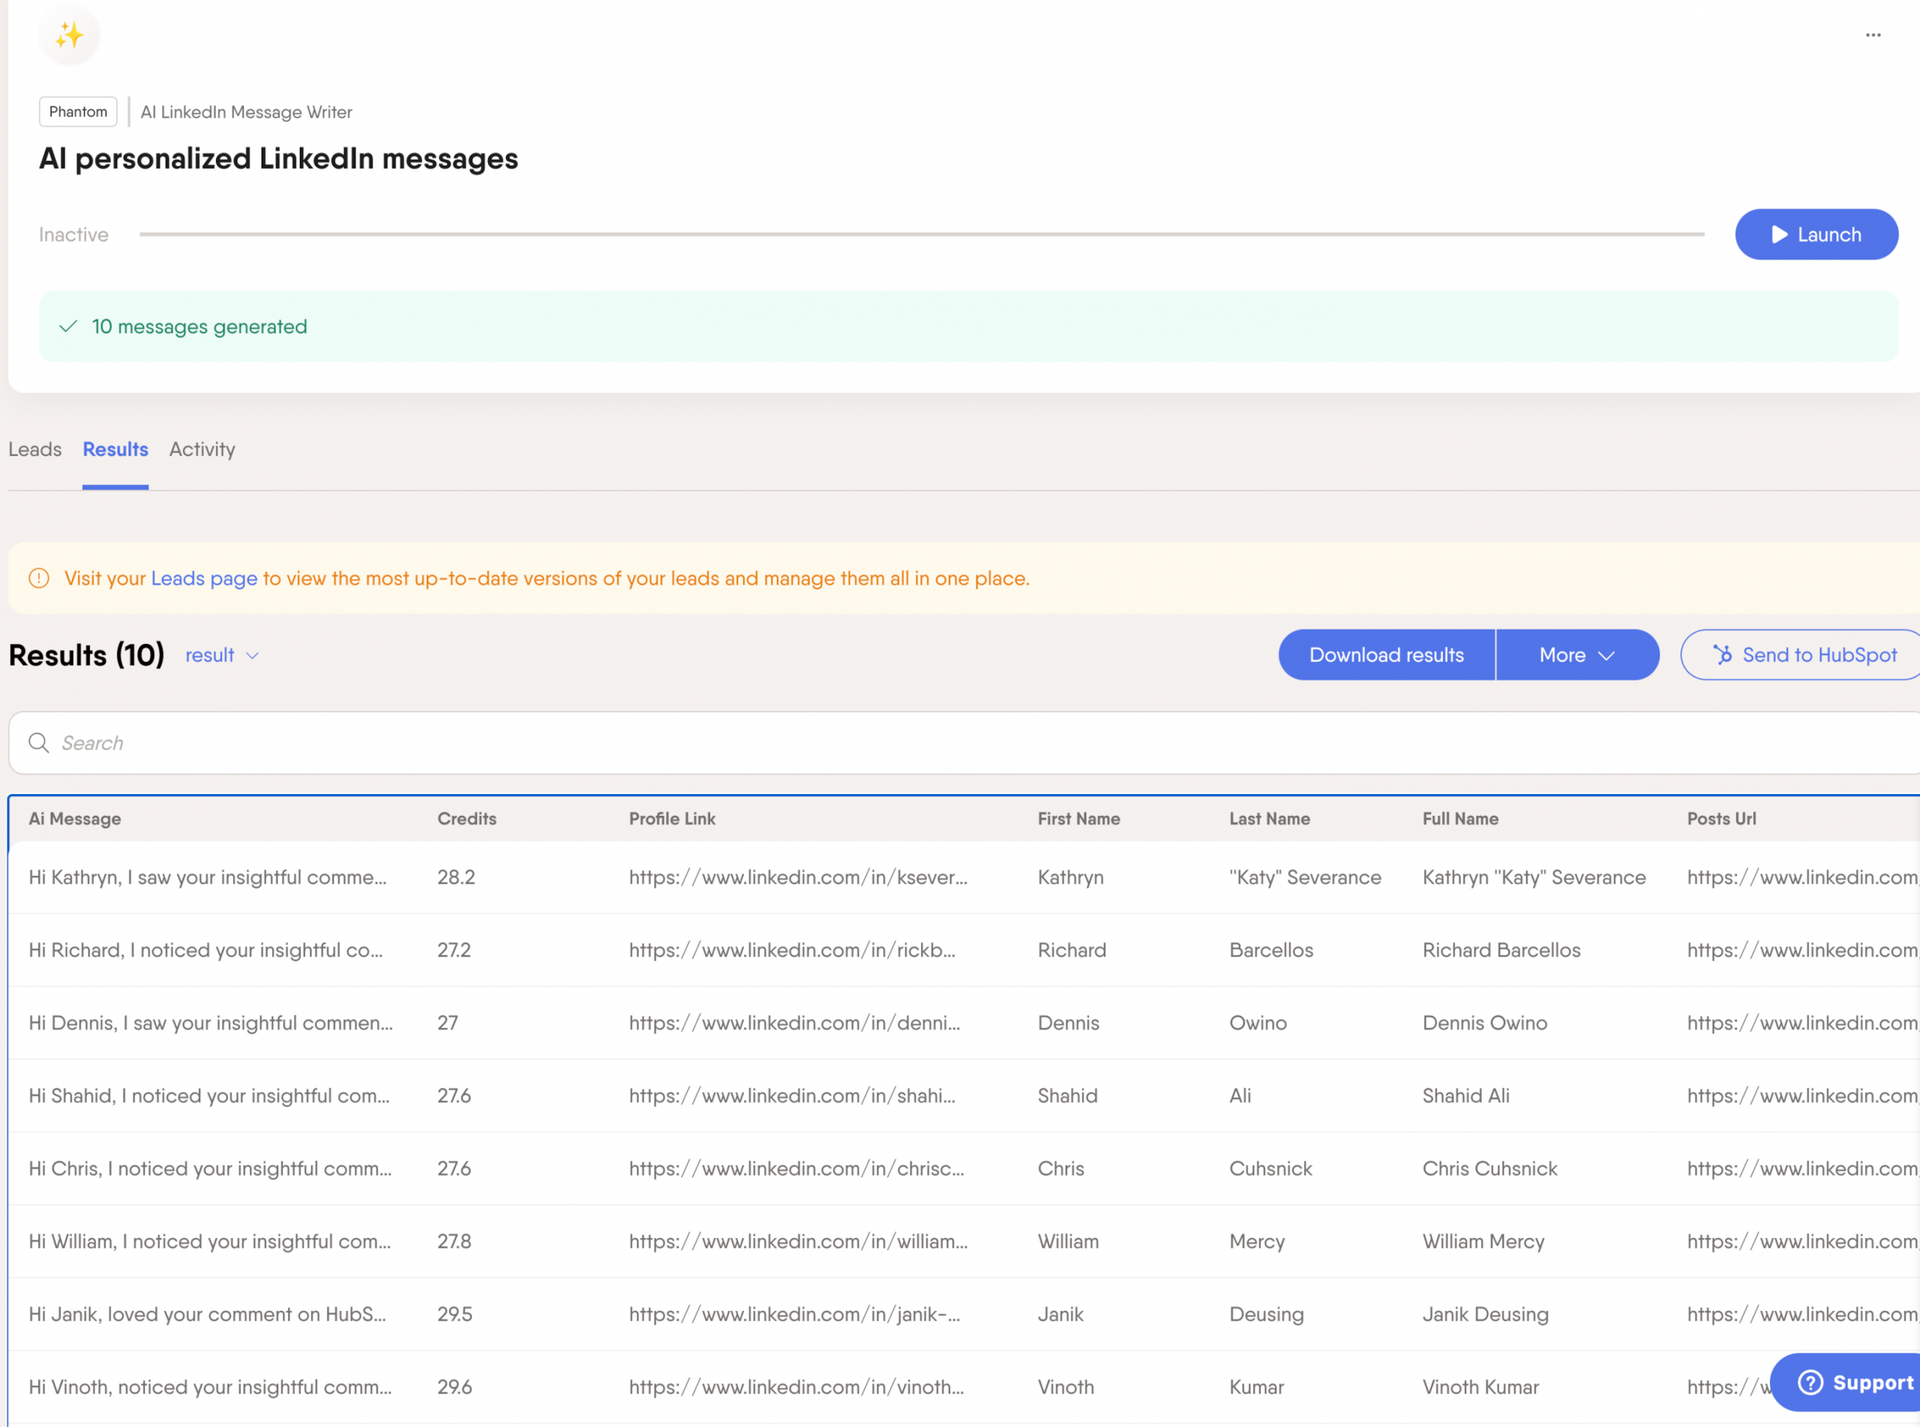
Task: Click the Shahid Ali full name cell
Action: click(1466, 1096)
